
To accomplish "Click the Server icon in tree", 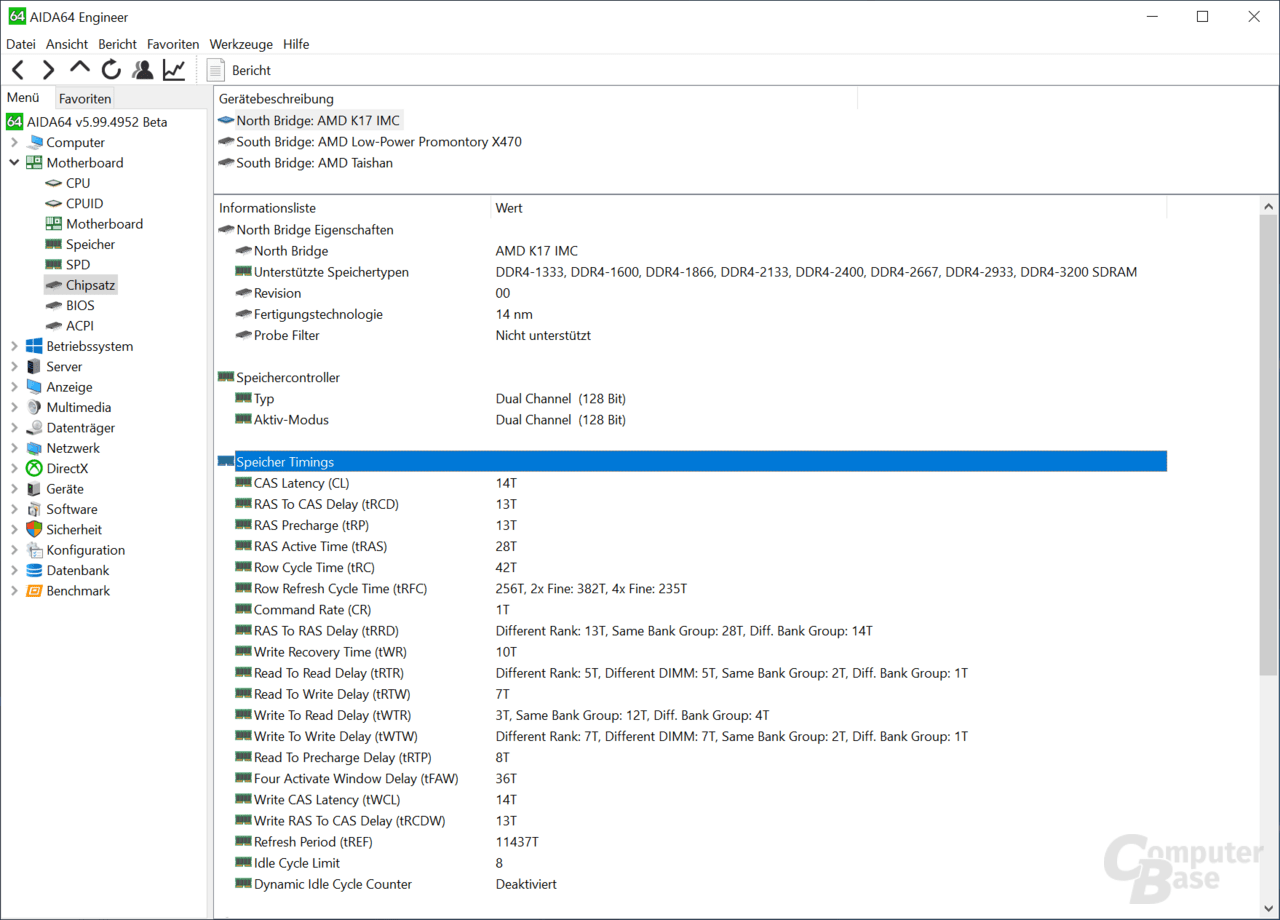I will pyautogui.click(x=34, y=367).
